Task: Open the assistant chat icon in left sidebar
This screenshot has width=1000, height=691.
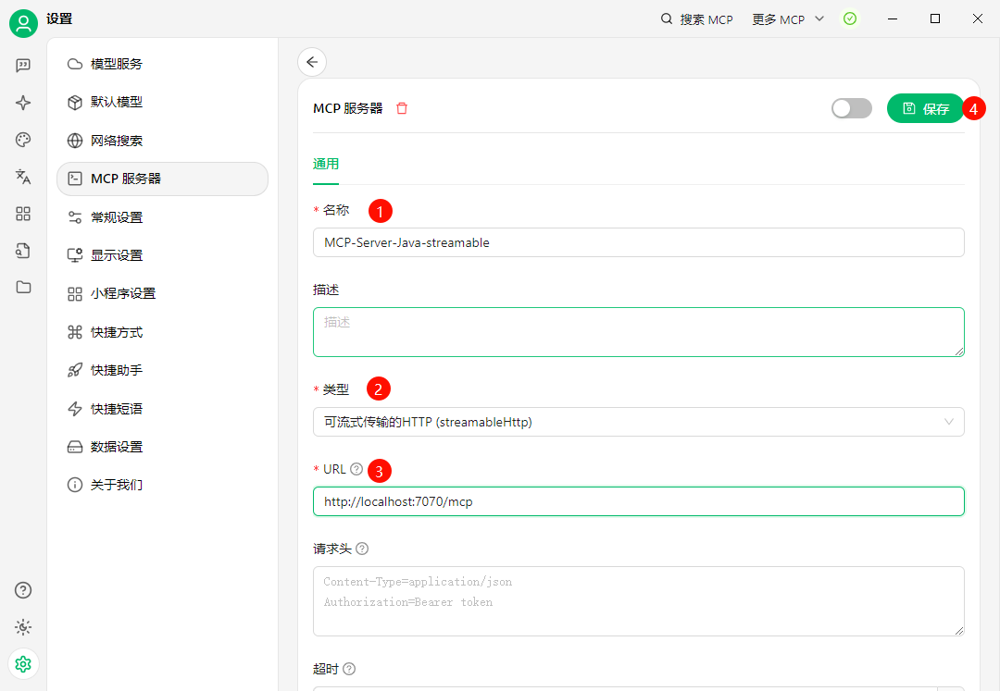Action: [23, 66]
